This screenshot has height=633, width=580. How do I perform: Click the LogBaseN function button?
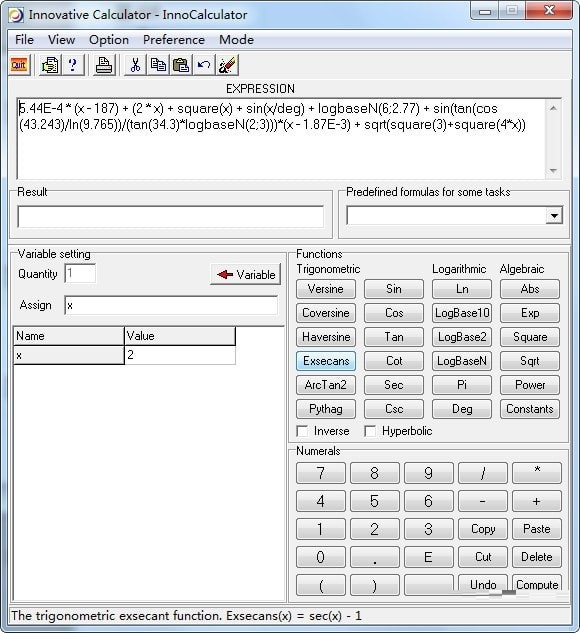(462, 361)
